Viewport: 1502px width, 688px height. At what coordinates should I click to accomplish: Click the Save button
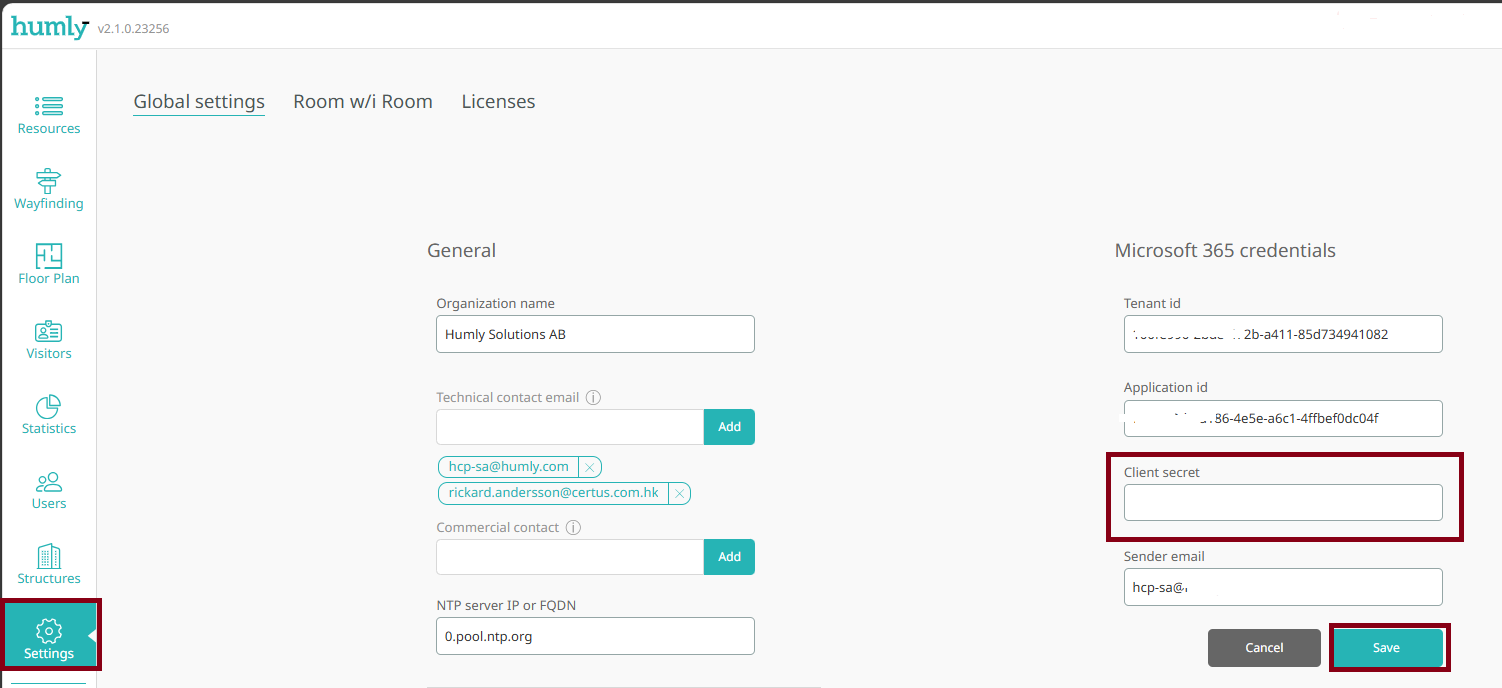1386,648
